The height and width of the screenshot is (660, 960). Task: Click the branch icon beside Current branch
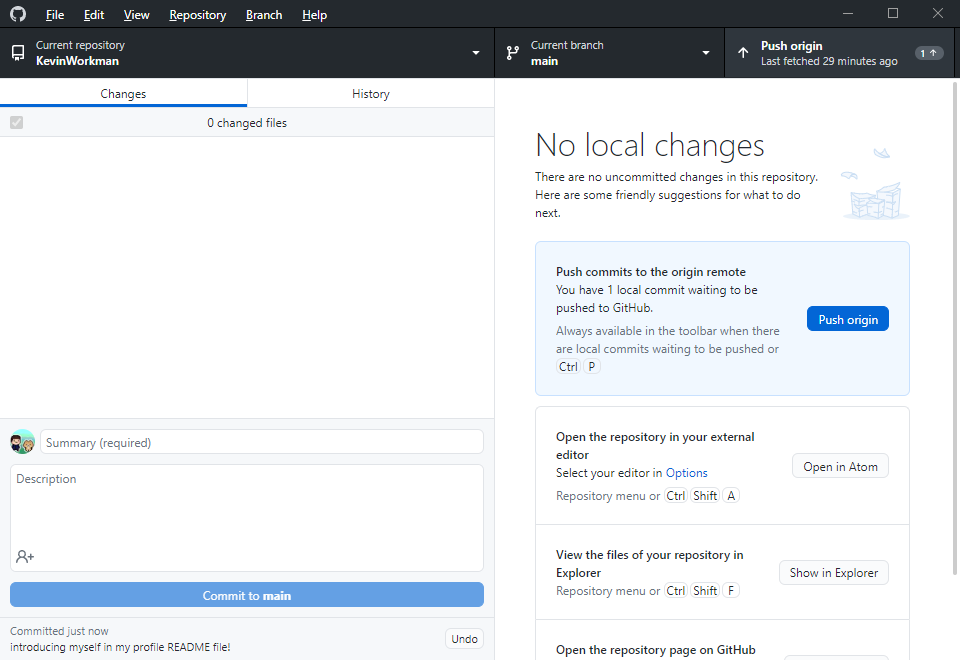point(513,53)
